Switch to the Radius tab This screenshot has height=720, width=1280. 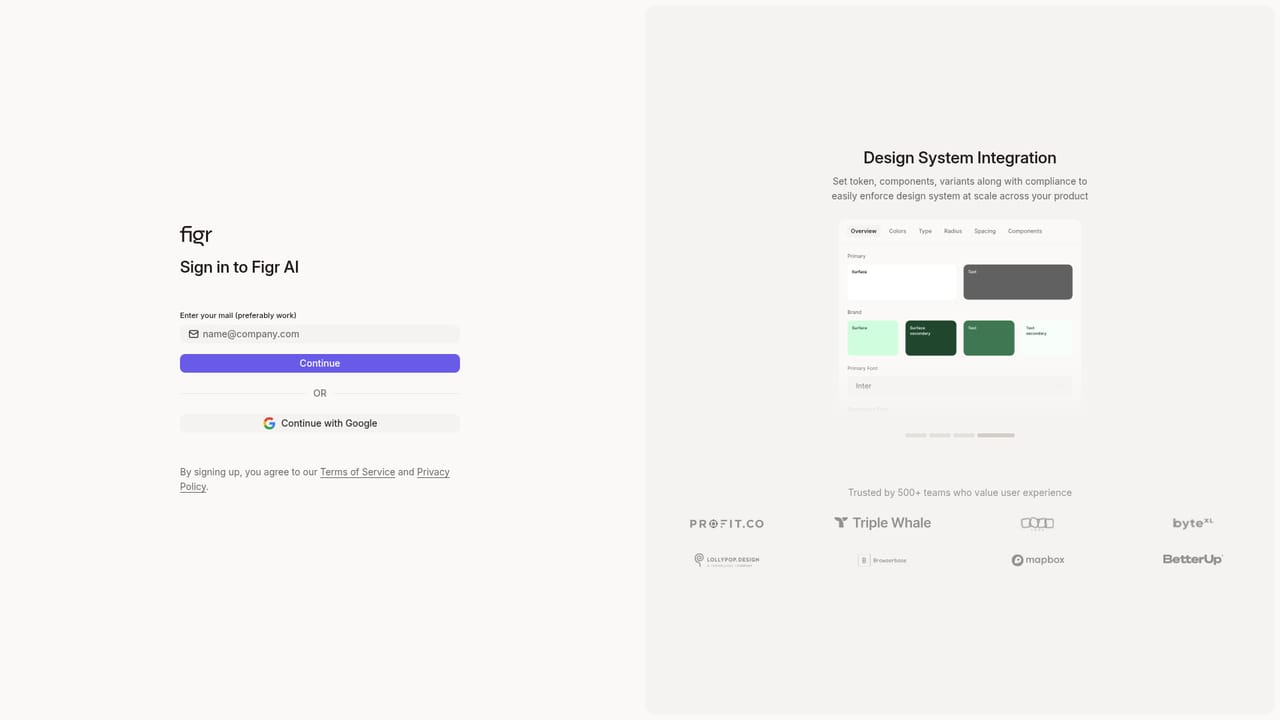pyautogui.click(x=953, y=231)
